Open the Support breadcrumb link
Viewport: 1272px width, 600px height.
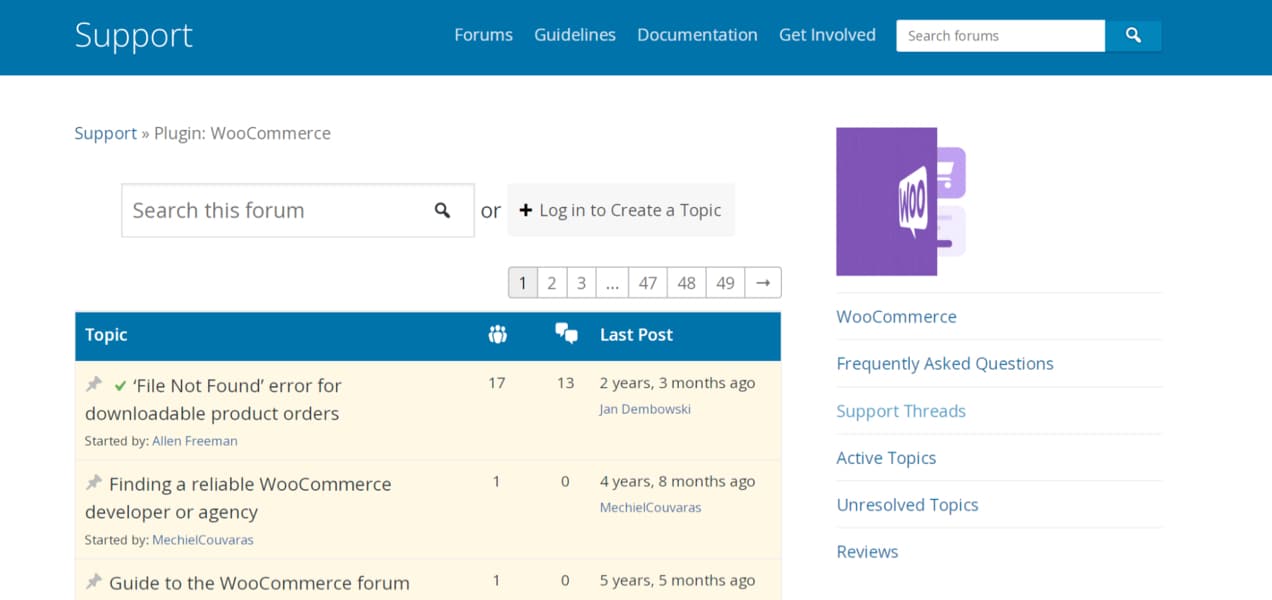click(105, 133)
